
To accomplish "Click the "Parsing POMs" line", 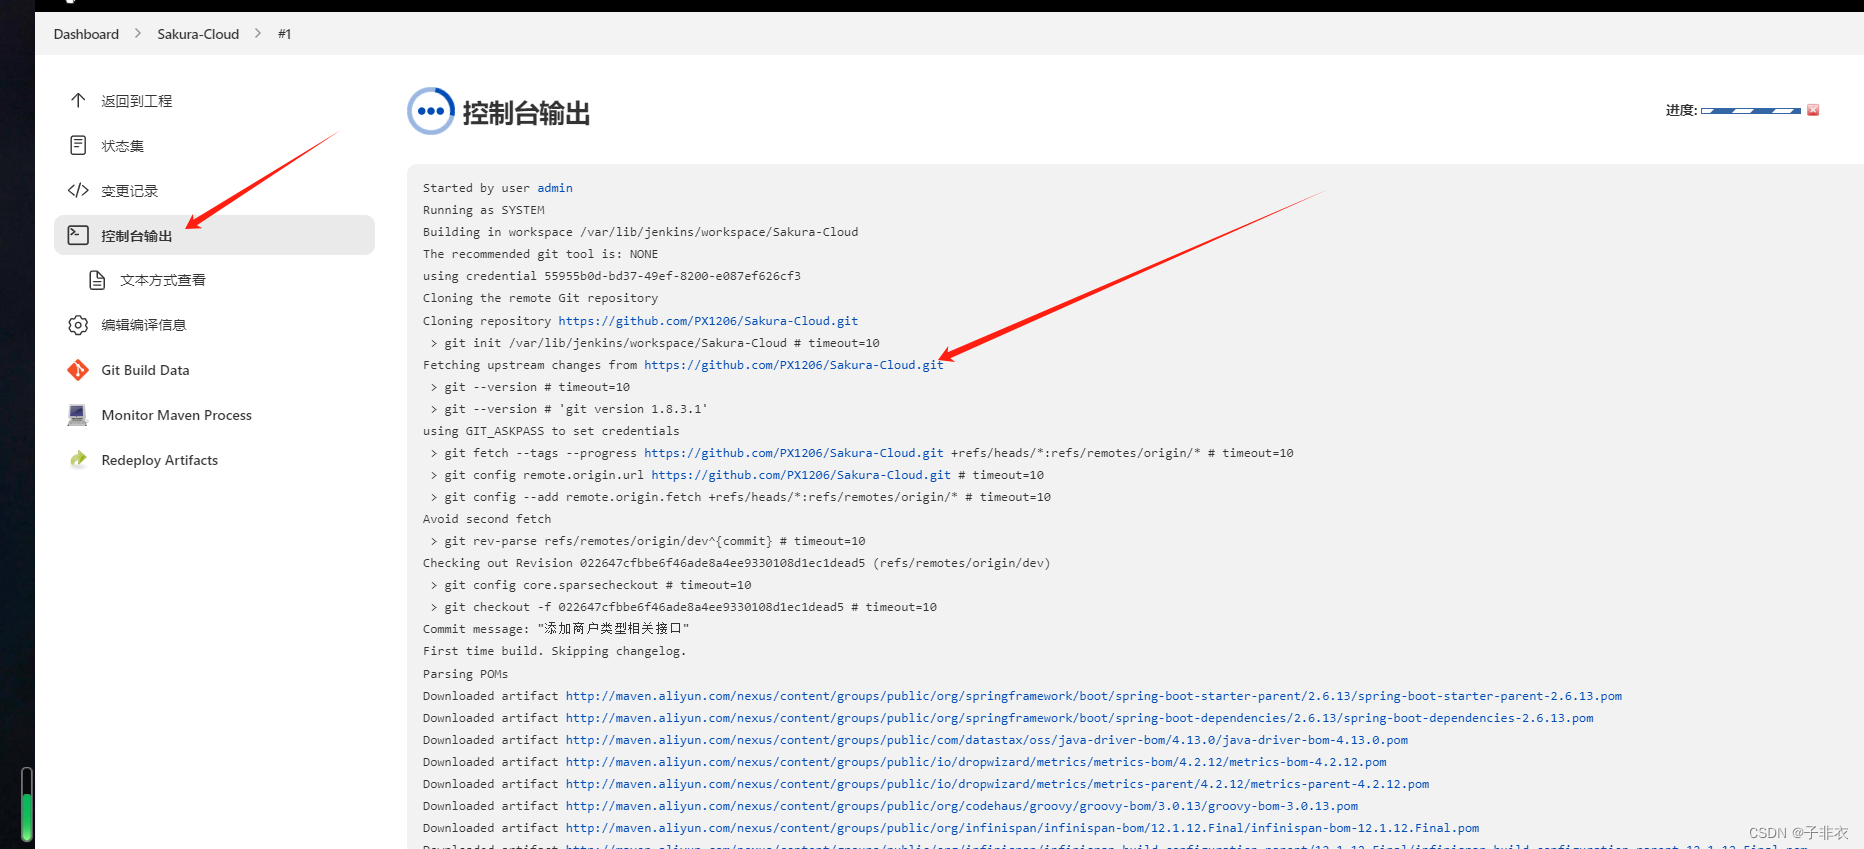I will click(x=465, y=674).
